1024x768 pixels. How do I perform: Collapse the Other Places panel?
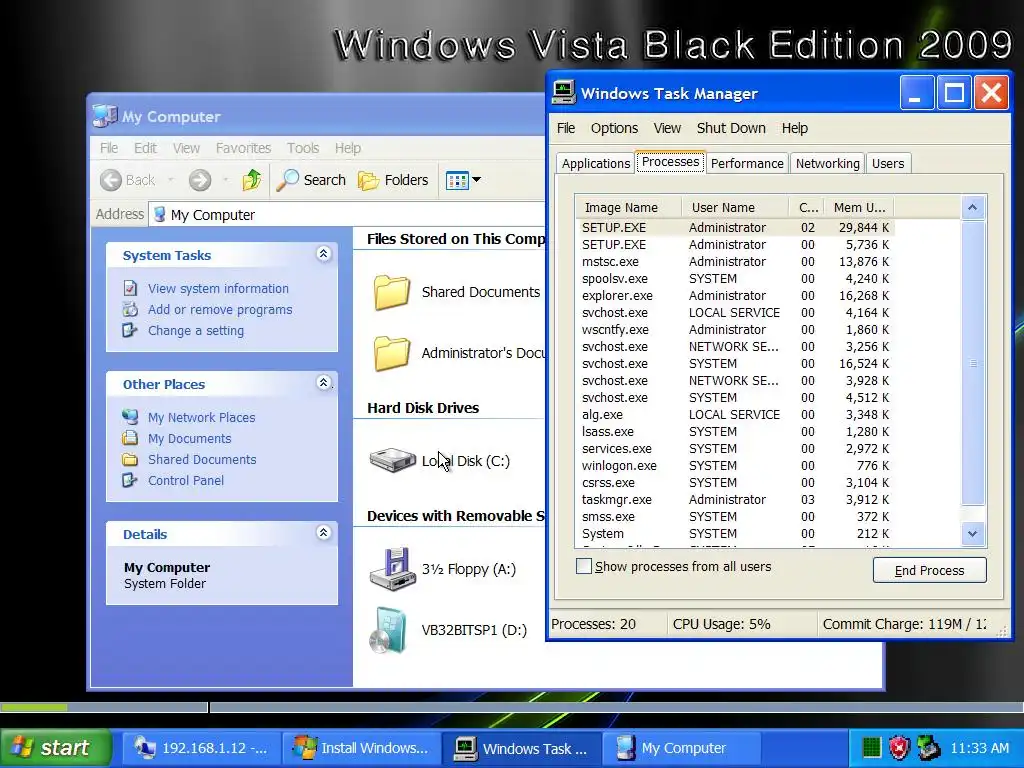(323, 383)
